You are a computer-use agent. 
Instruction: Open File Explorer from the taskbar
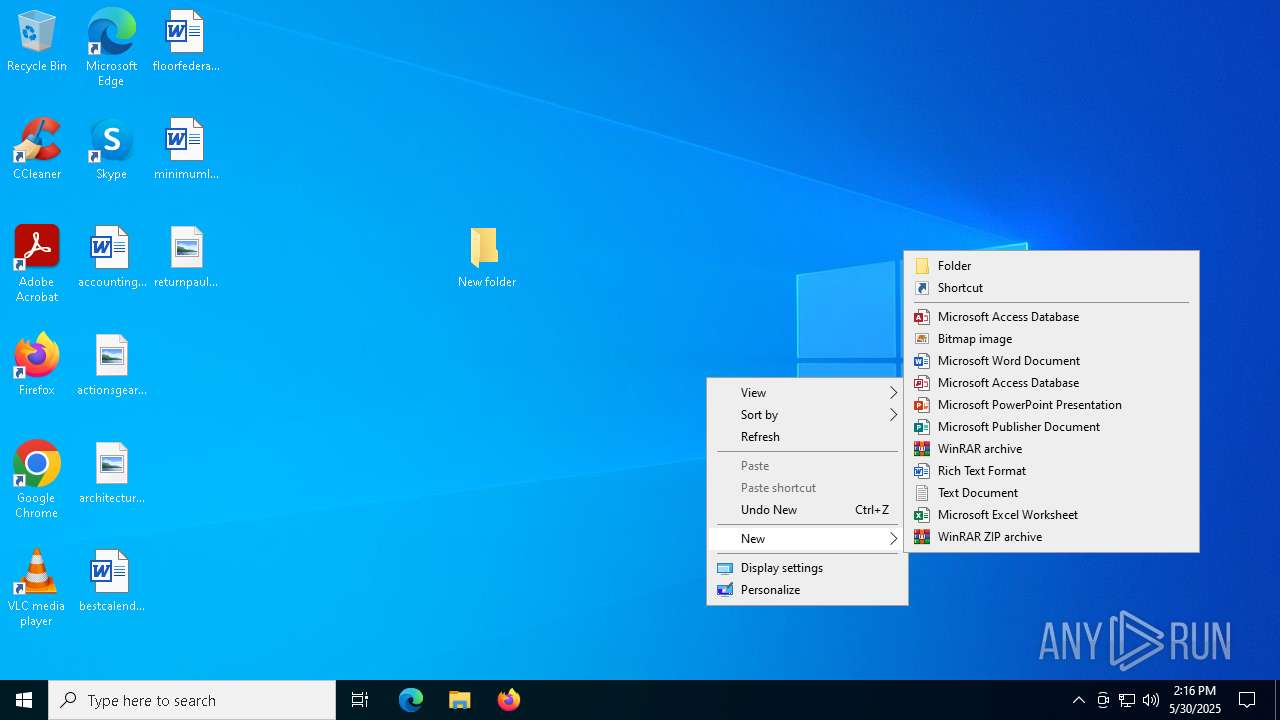(x=460, y=700)
